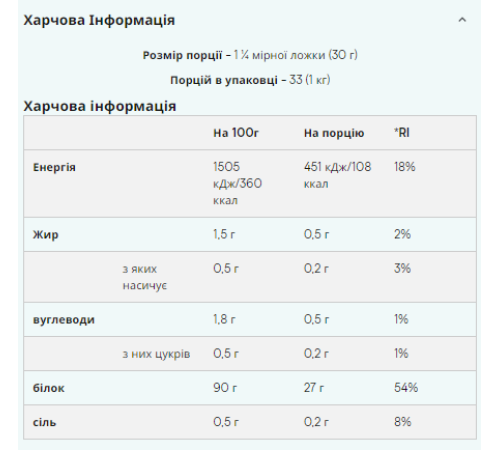Click the білок row label

[48, 388]
